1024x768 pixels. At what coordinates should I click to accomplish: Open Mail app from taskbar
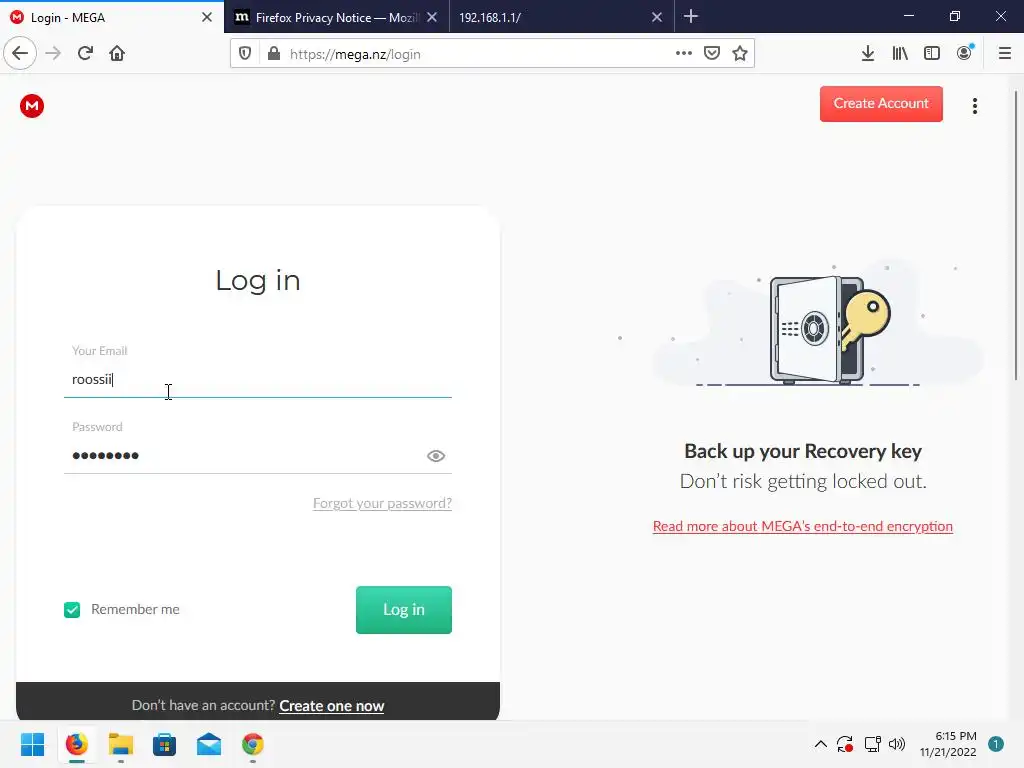coord(209,744)
